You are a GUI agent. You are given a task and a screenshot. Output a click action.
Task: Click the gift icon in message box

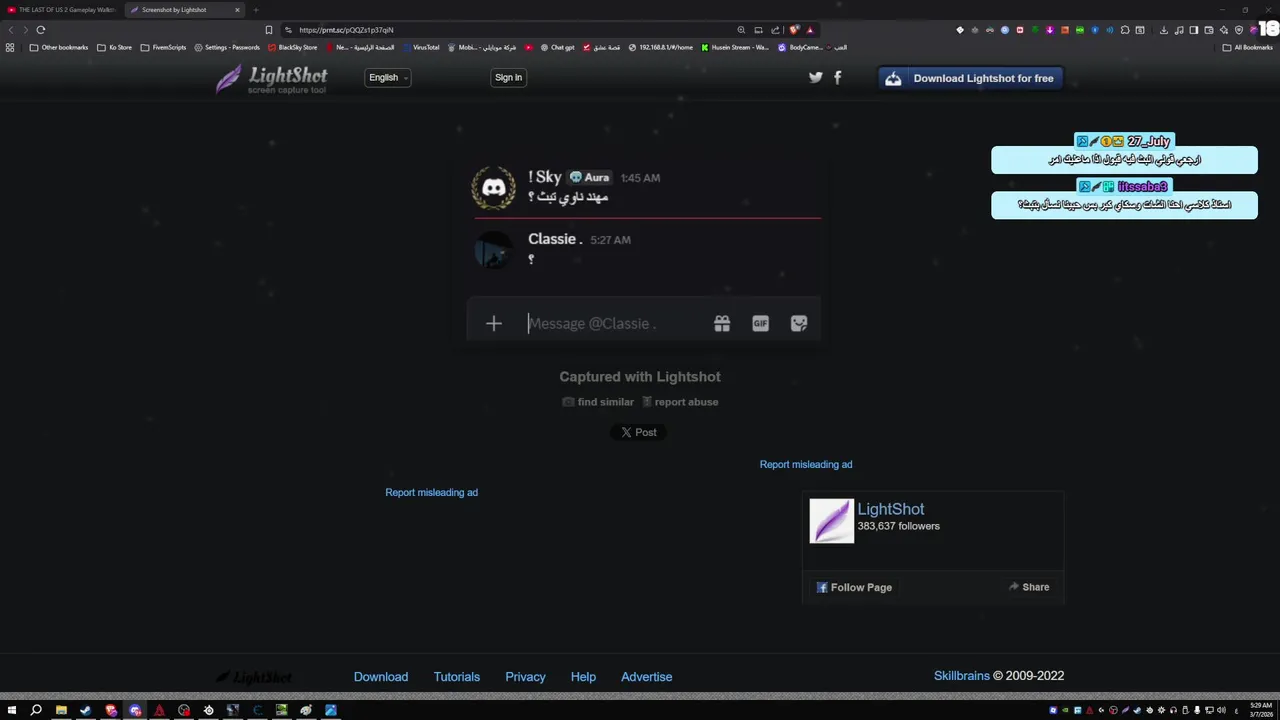pyautogui.click(x=722, y=323)
